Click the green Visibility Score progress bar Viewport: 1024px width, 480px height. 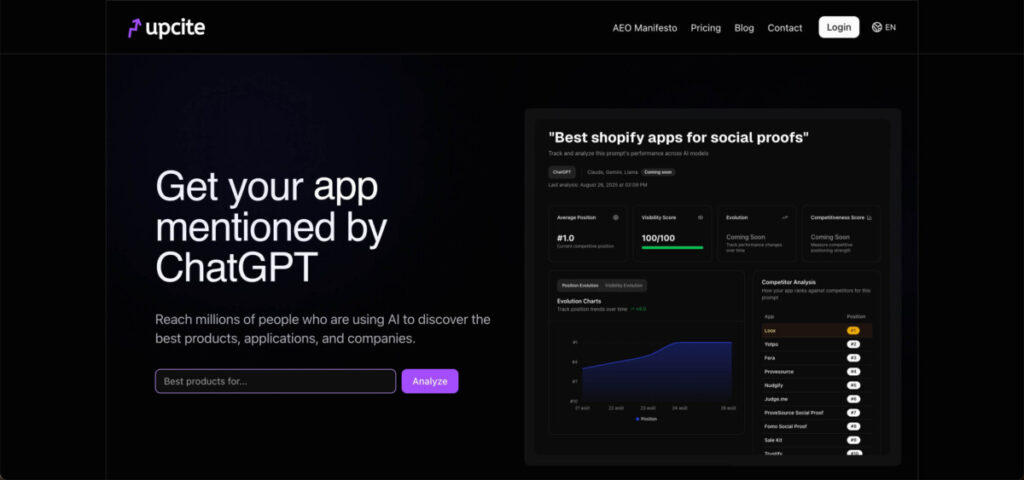point(672,248)
